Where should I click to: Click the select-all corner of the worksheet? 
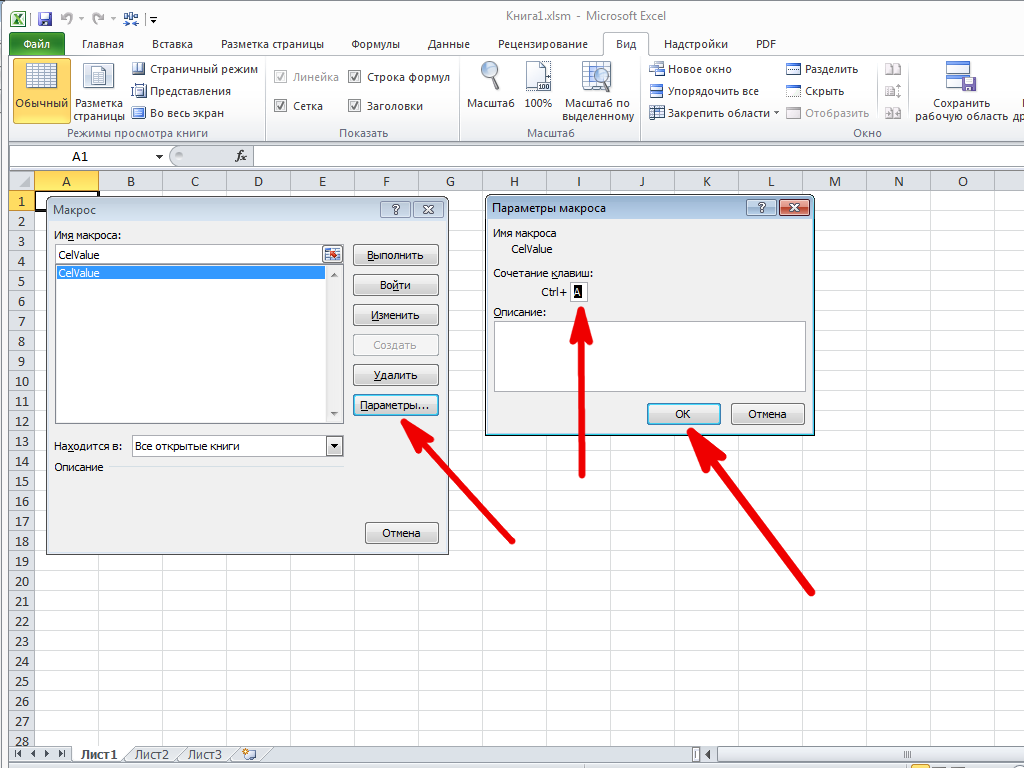tap(22, 181)
